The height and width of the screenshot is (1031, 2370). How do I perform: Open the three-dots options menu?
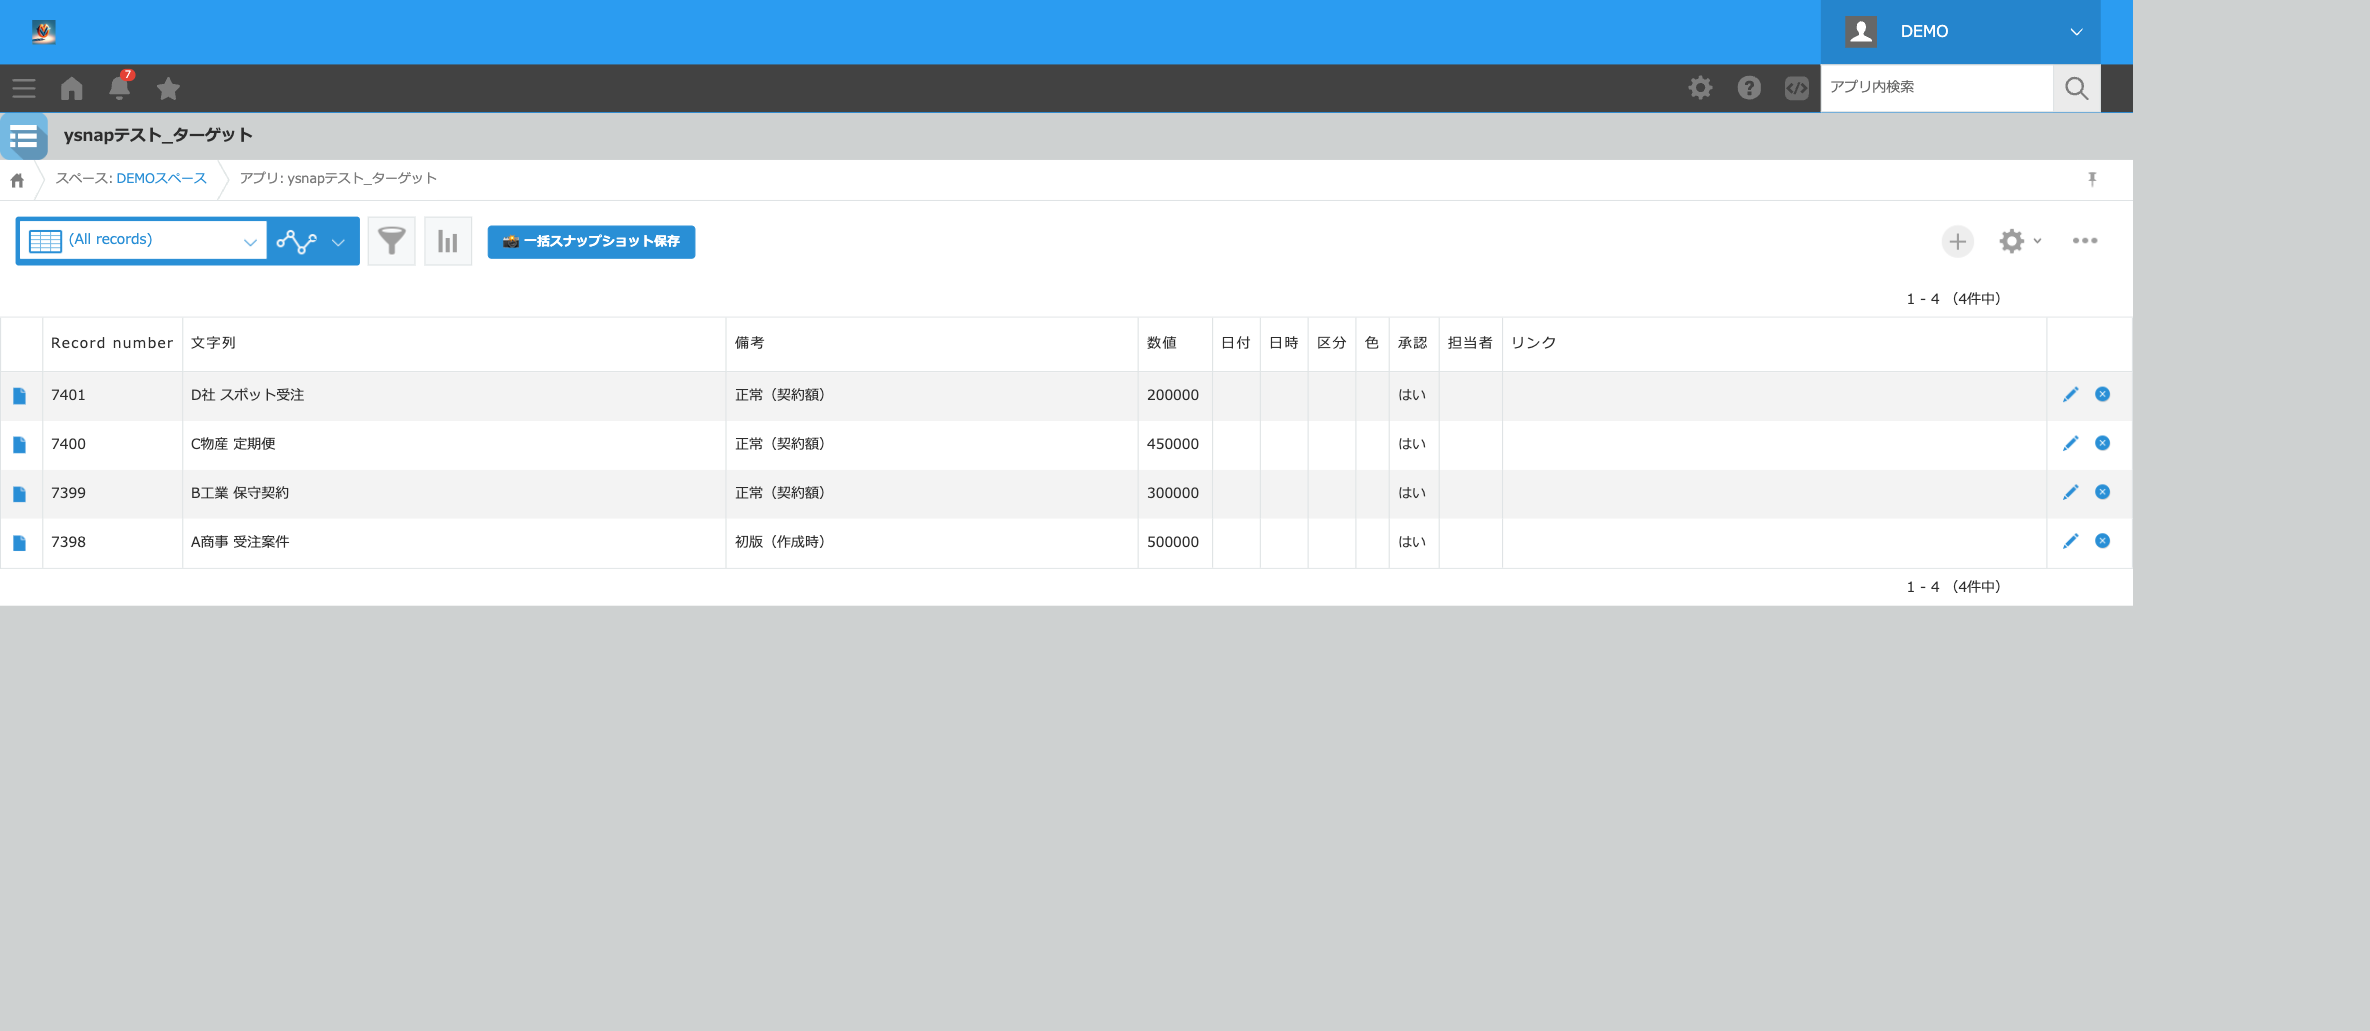pos(2084,241)
